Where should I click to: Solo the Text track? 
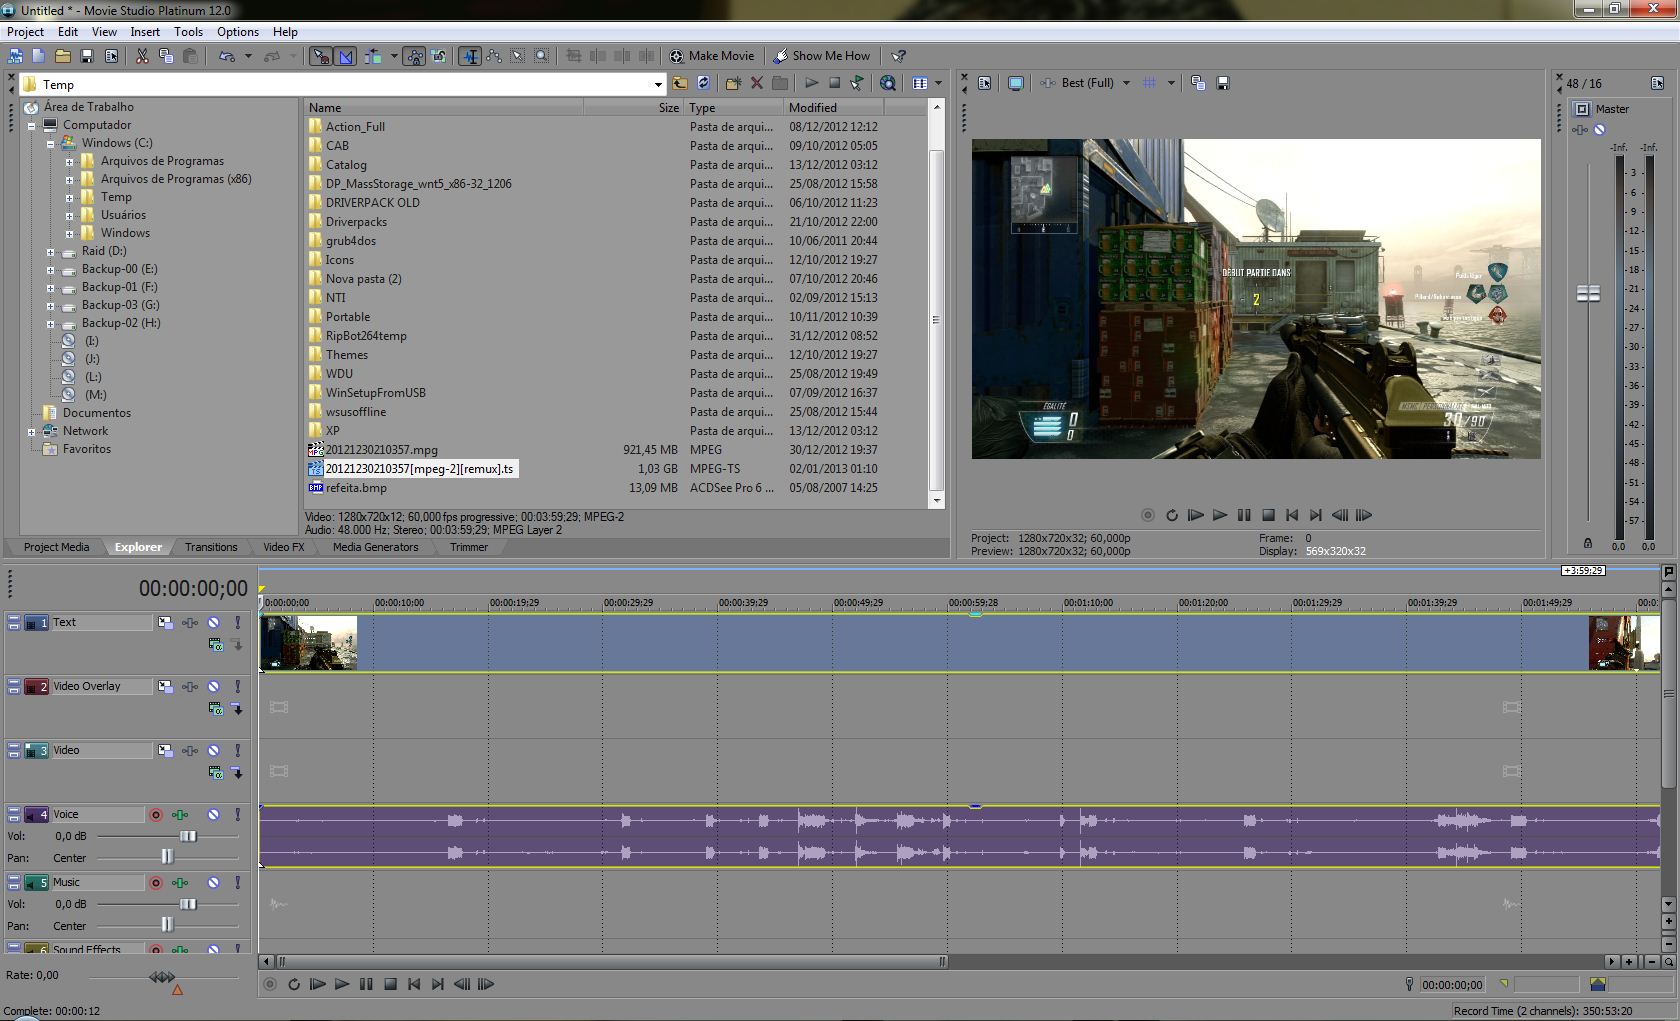[x=237, y=622]
